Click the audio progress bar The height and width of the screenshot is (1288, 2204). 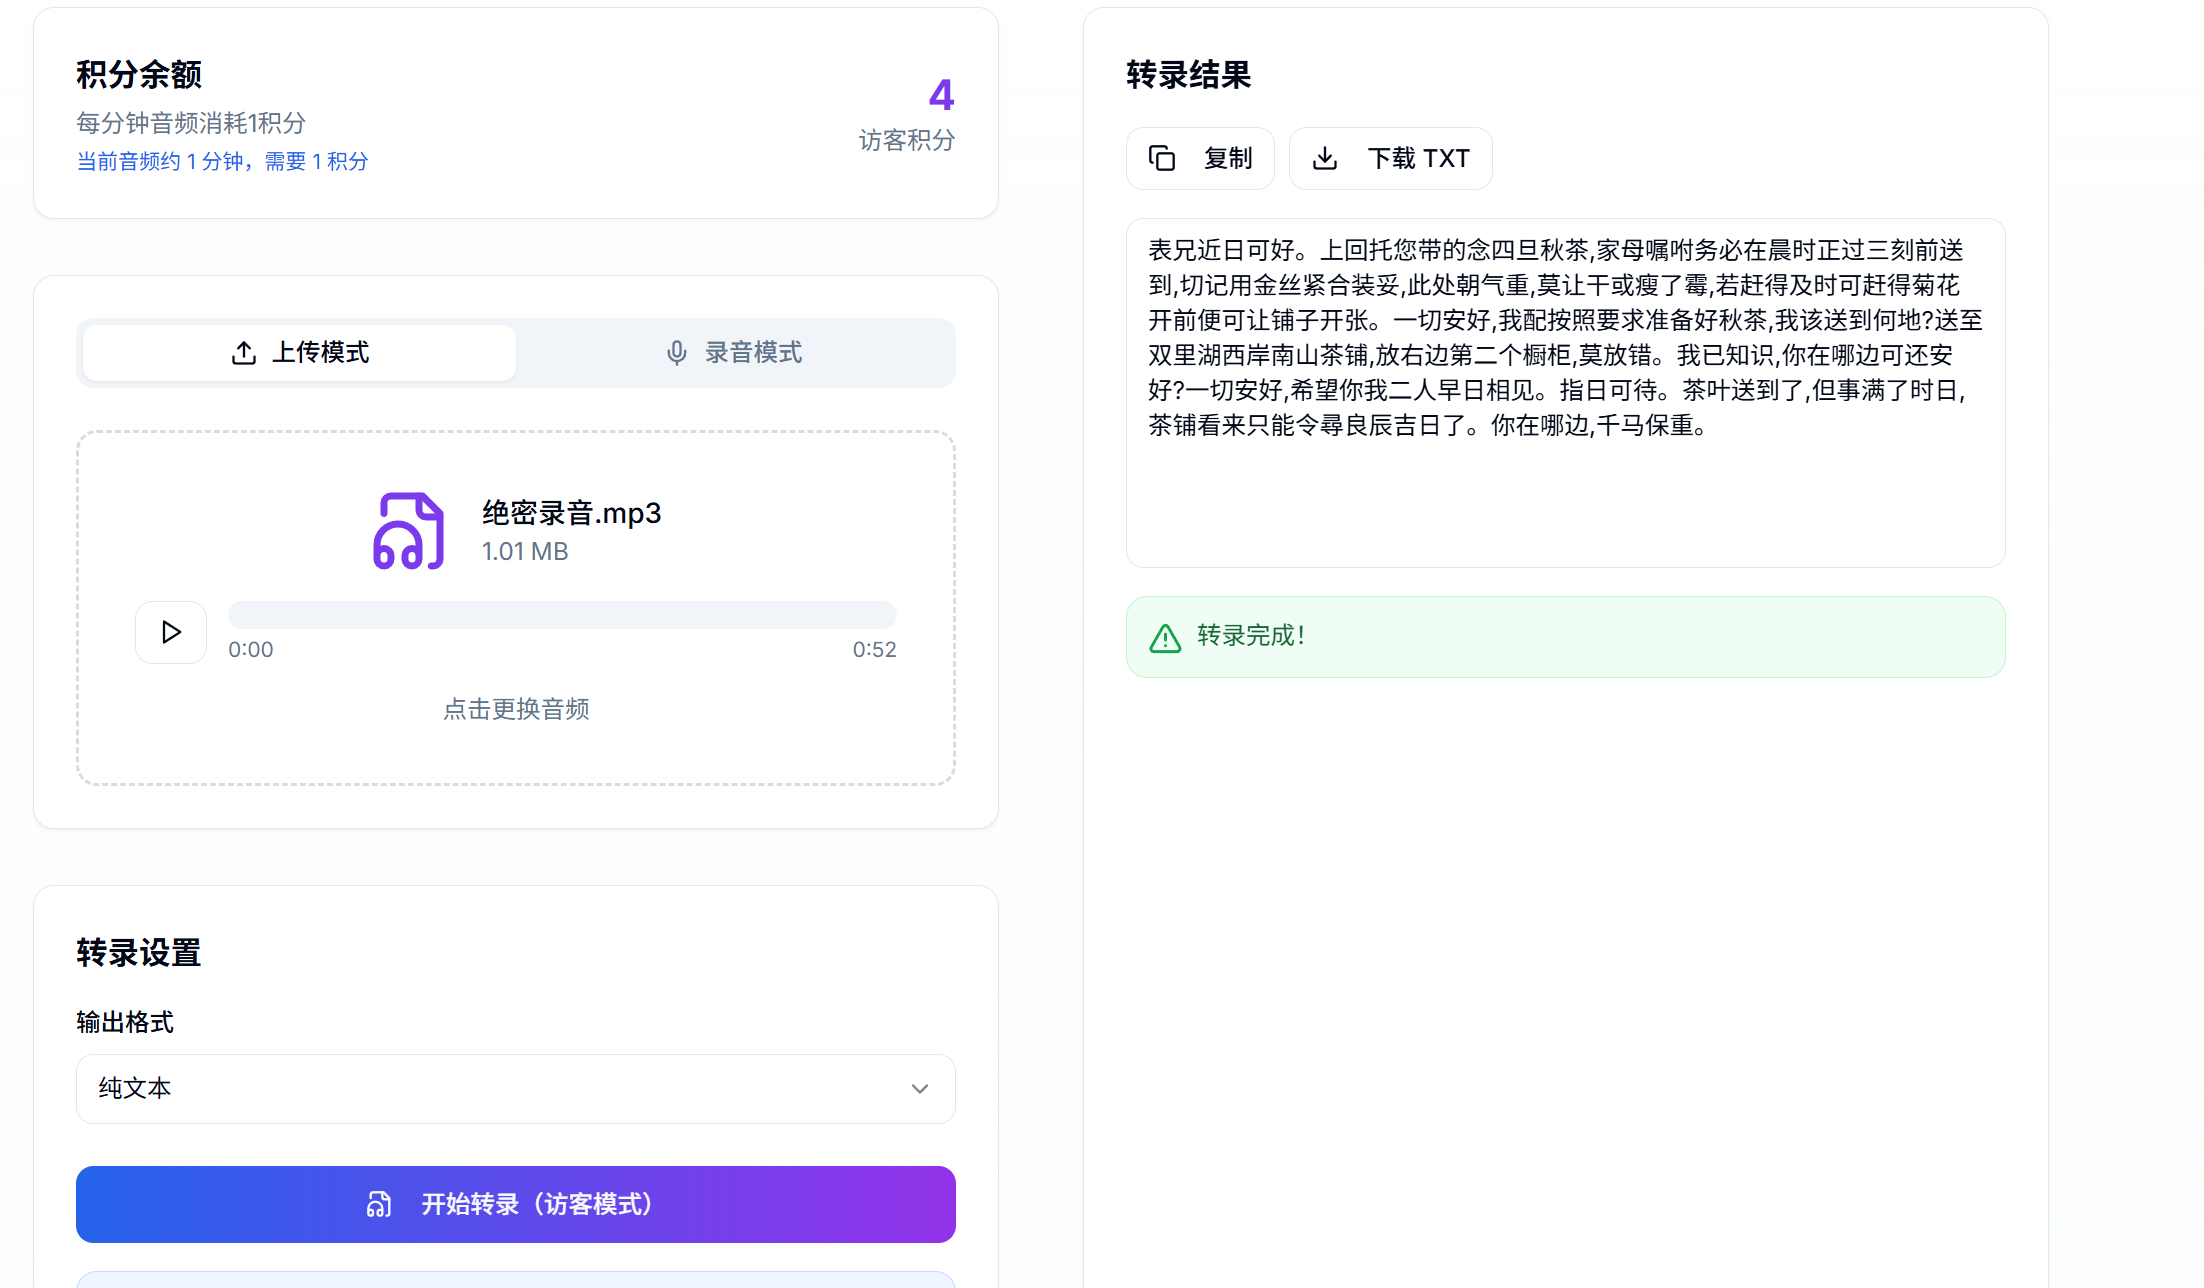coord(562,615)
